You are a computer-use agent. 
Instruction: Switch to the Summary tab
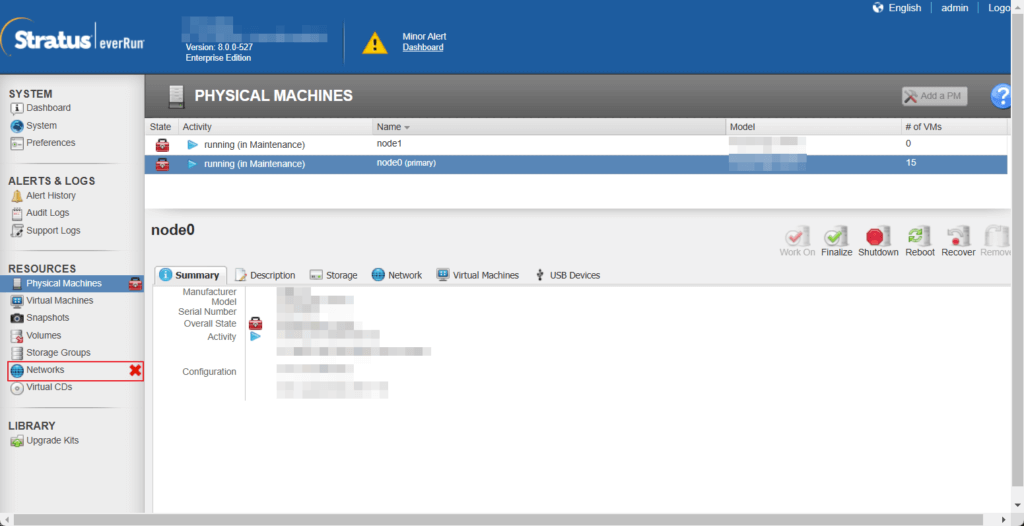pyautogui.click(x=190, y=275)
